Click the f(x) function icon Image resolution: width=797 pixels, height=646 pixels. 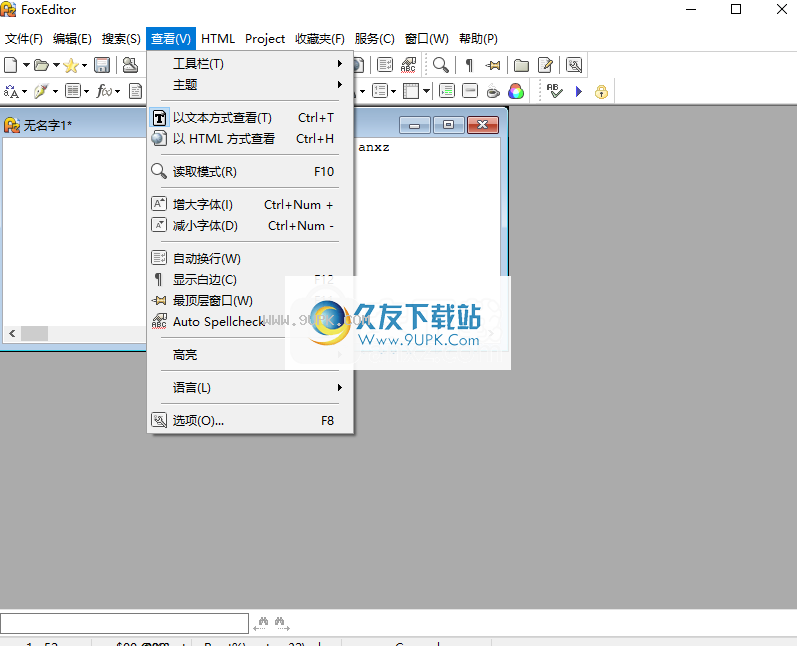pyautogui.click(x=104, y=91)
